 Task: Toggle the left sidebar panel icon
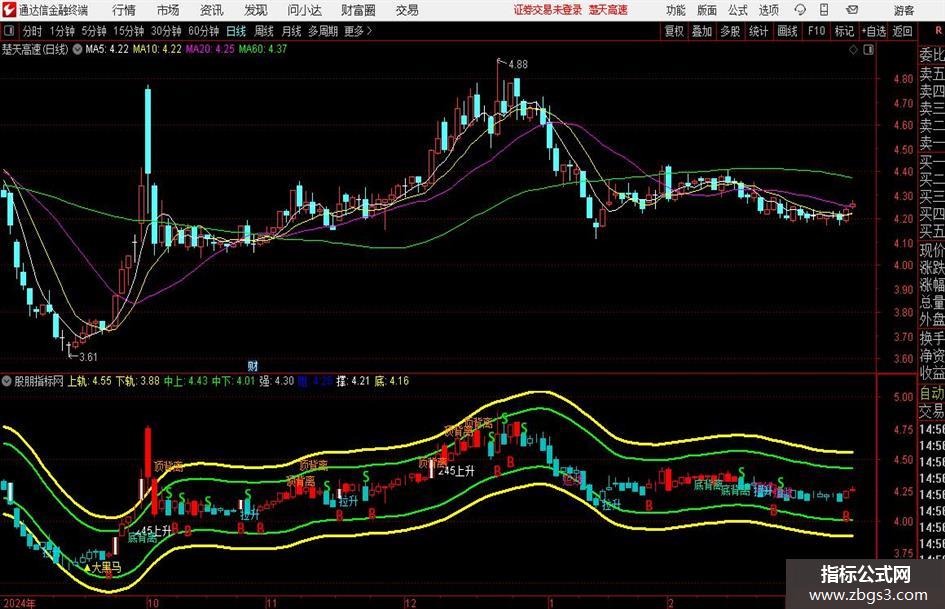[9, 31]
